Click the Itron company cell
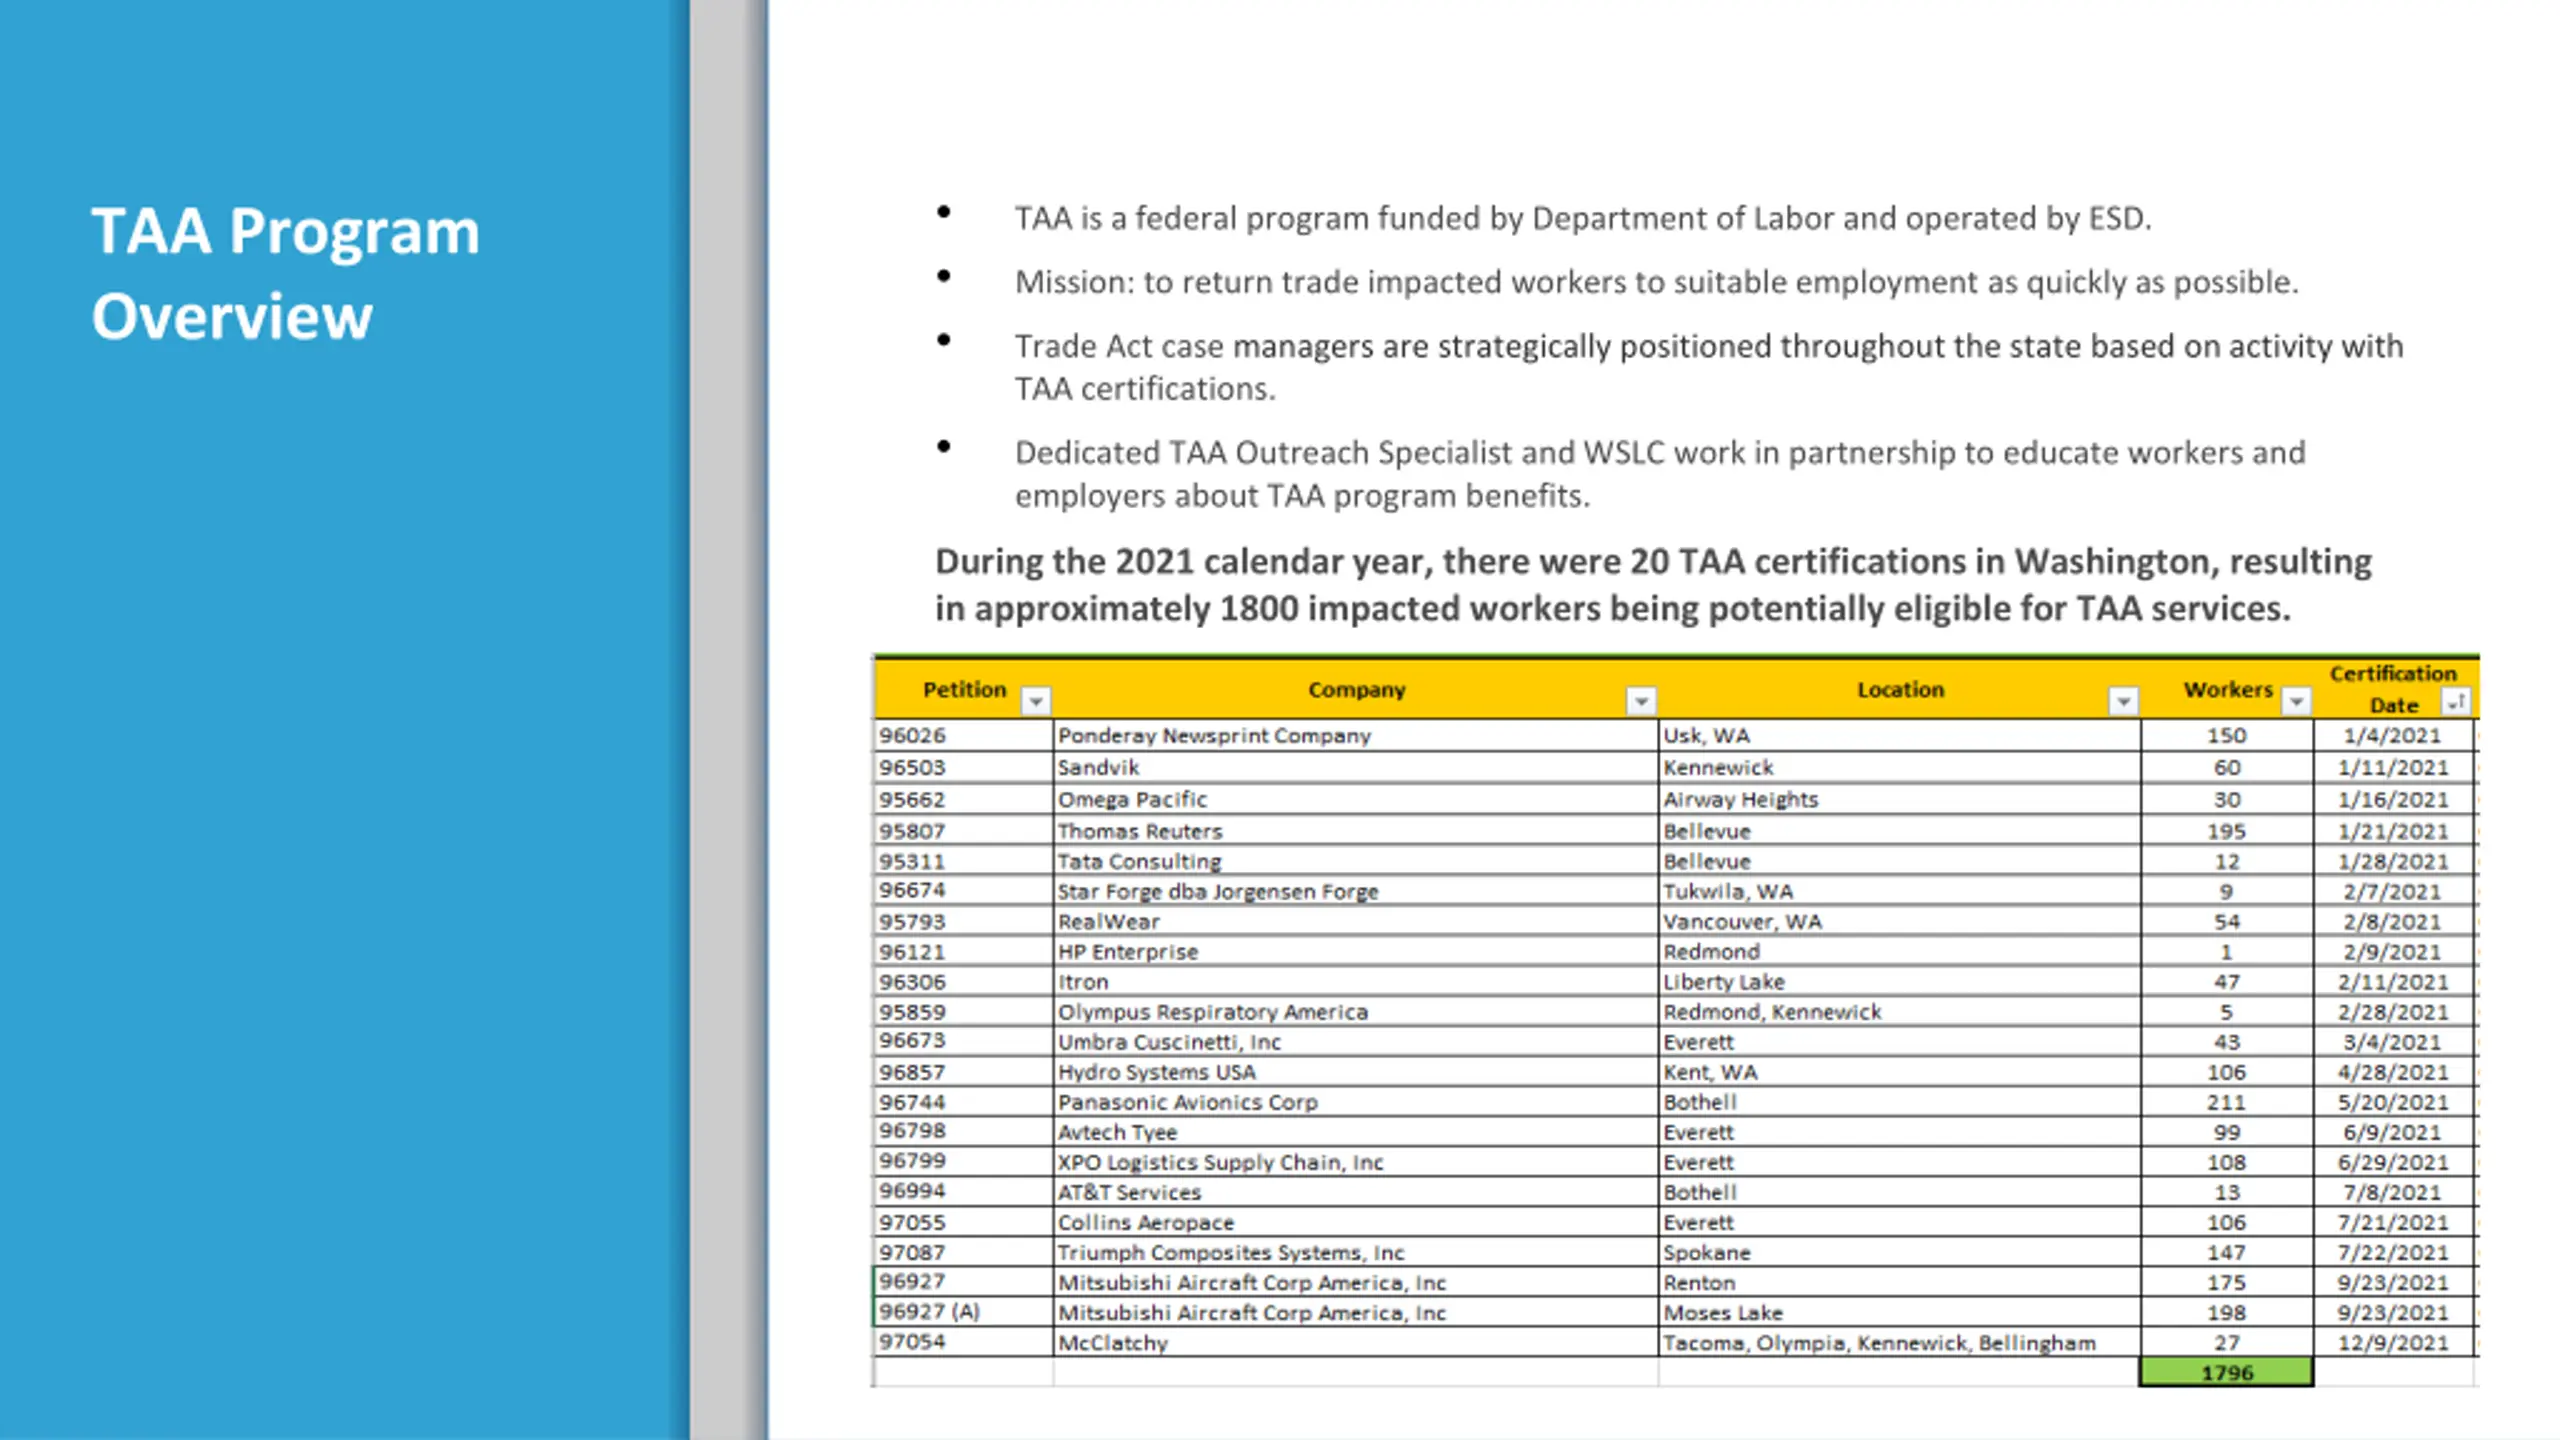Screen dimensions: 2560x1440 pos(1356,981)
